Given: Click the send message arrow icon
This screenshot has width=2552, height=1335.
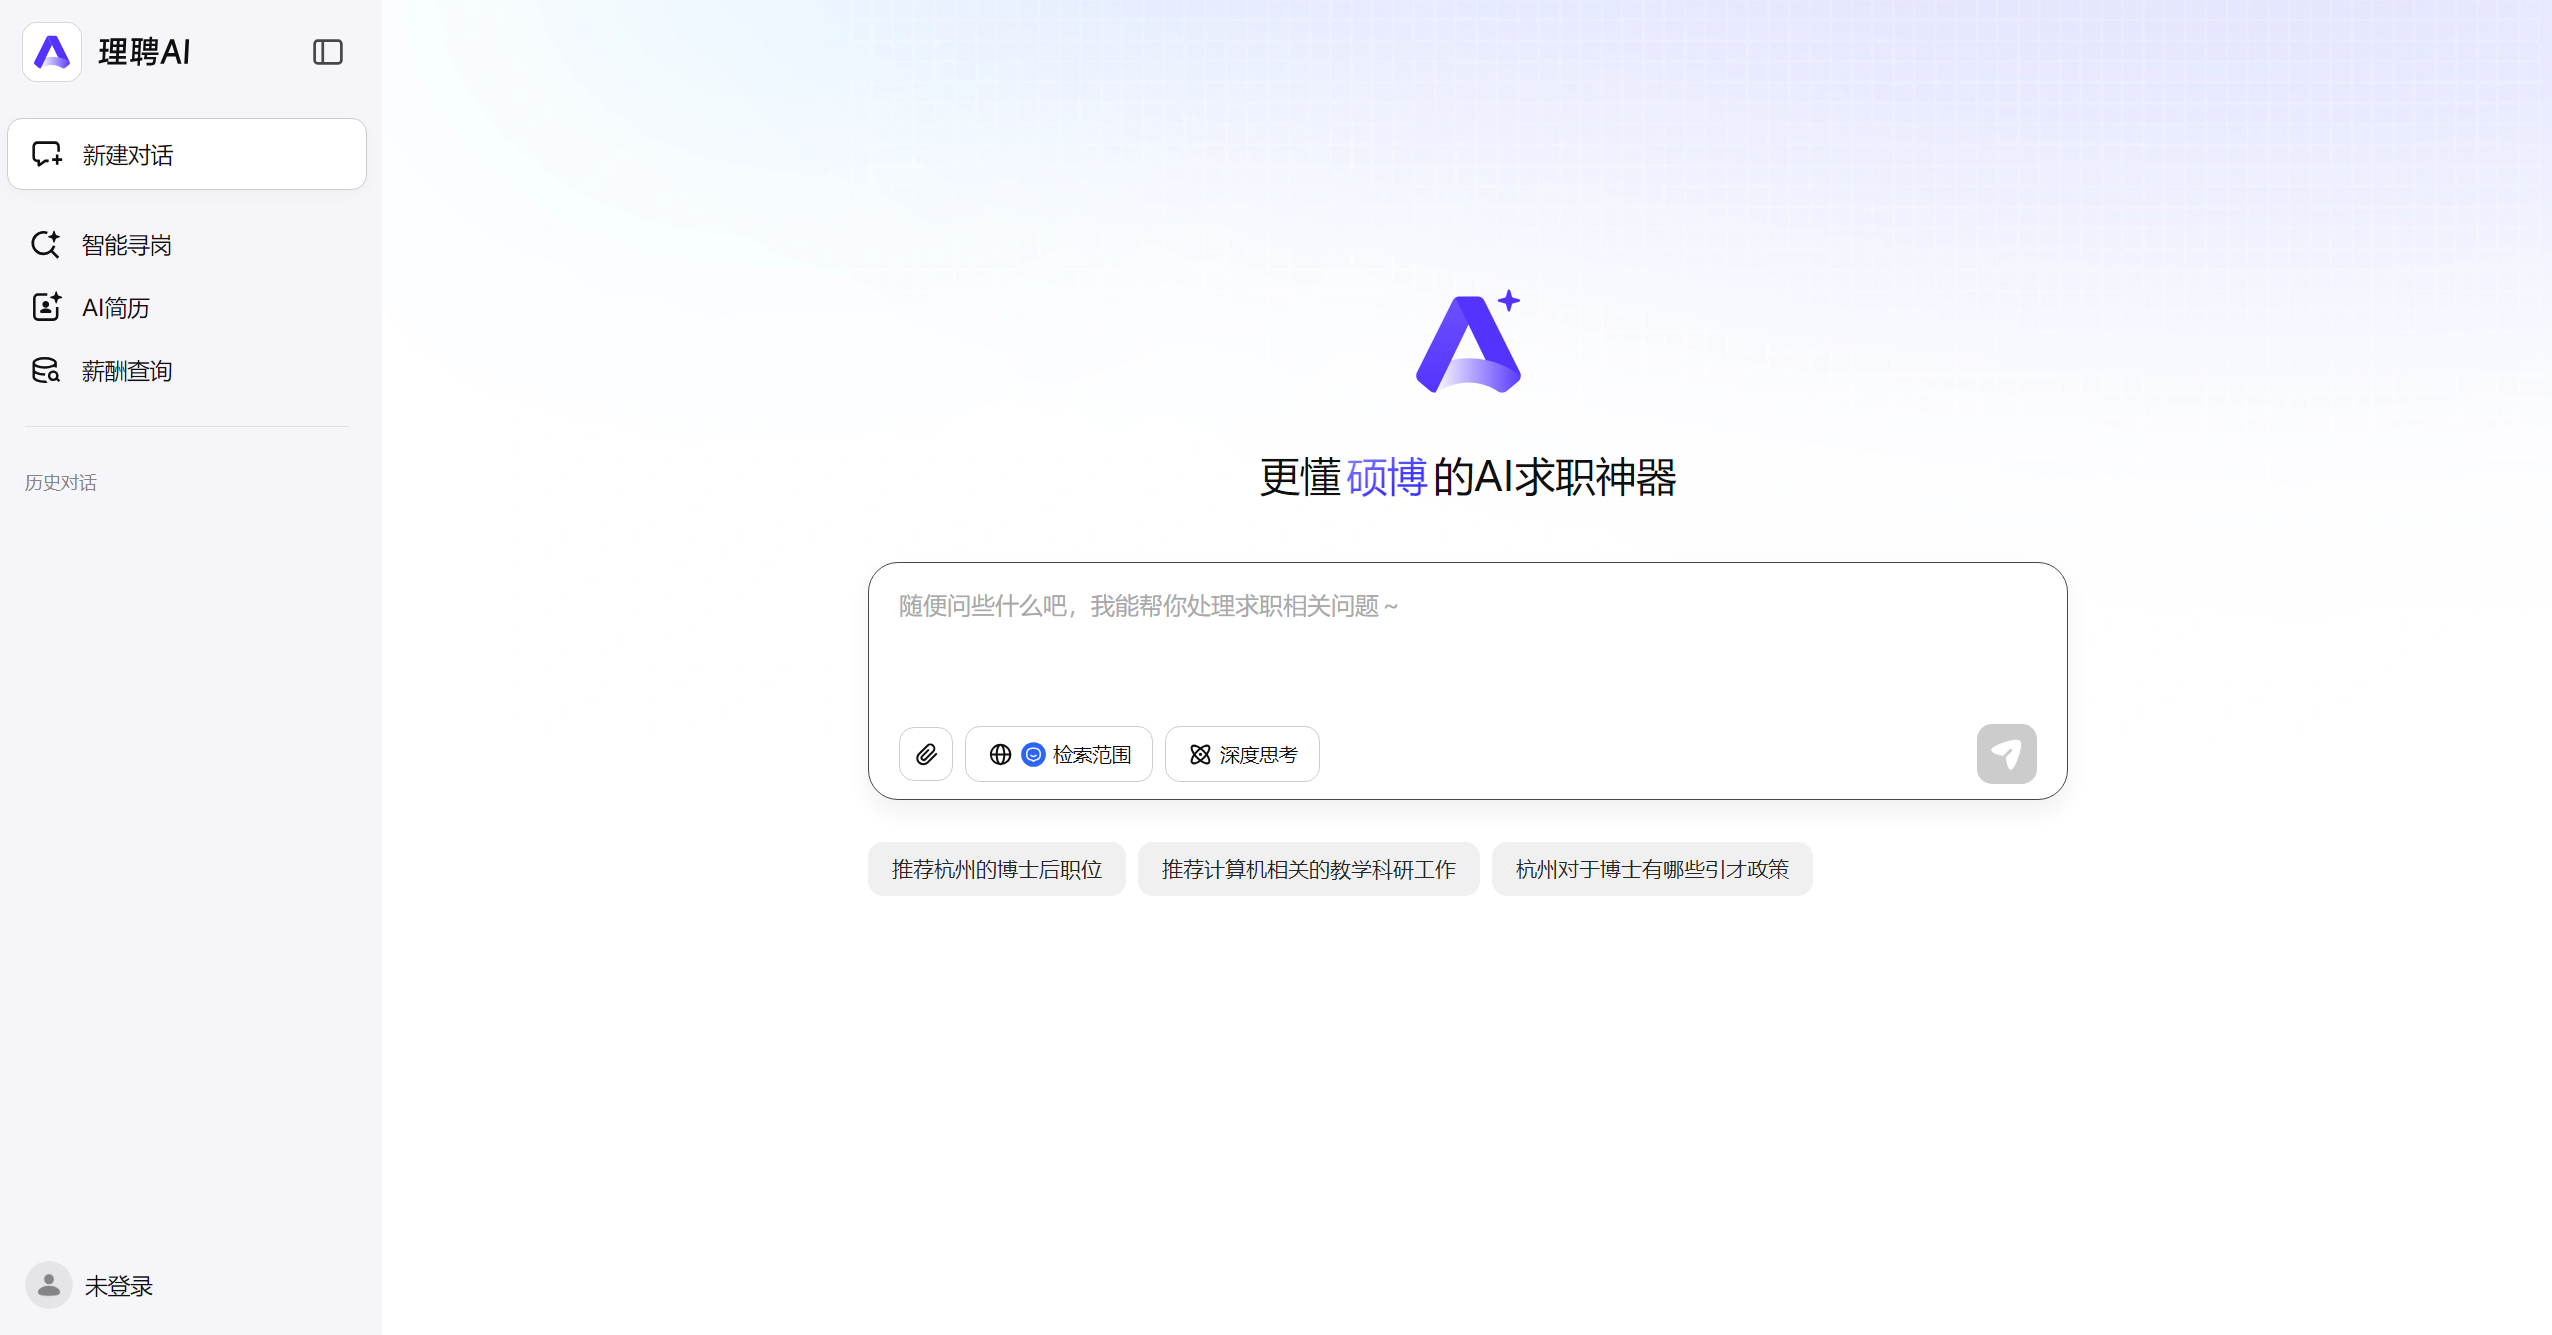Looking at the screenshot, I should coord(2007,753).
